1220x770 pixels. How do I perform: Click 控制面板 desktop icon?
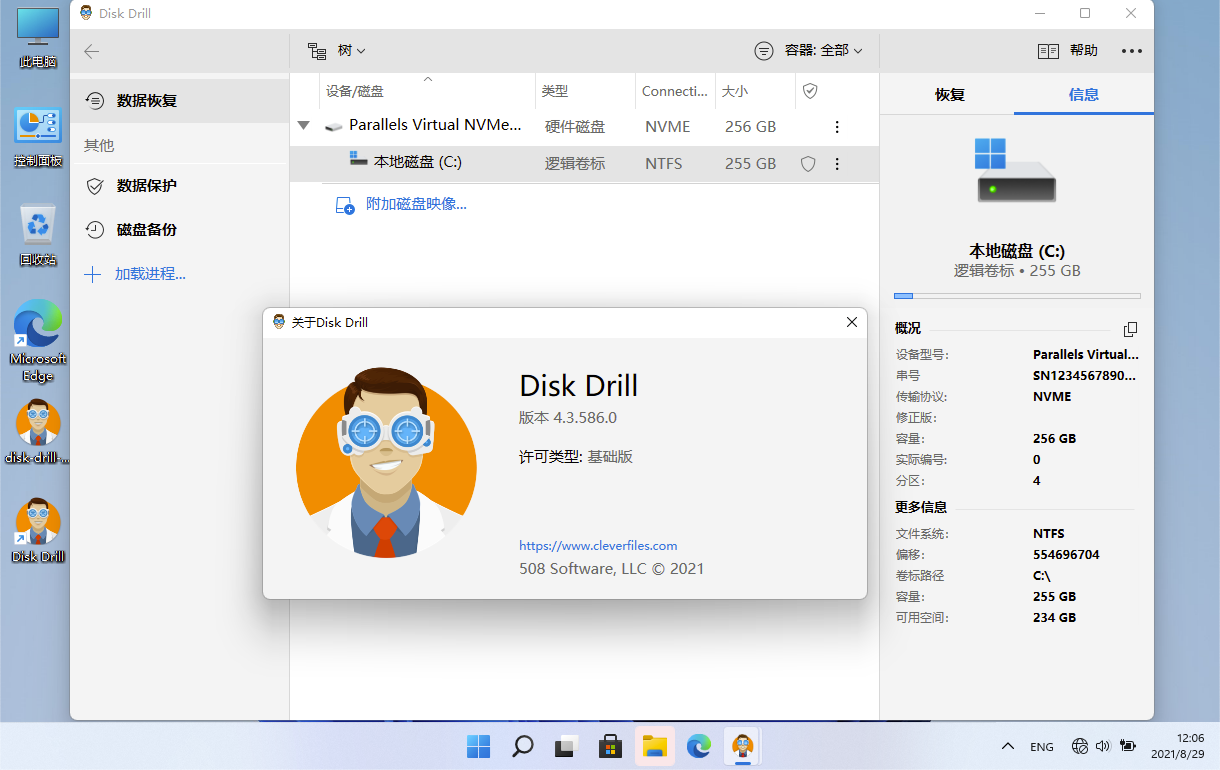pos(38,137)
